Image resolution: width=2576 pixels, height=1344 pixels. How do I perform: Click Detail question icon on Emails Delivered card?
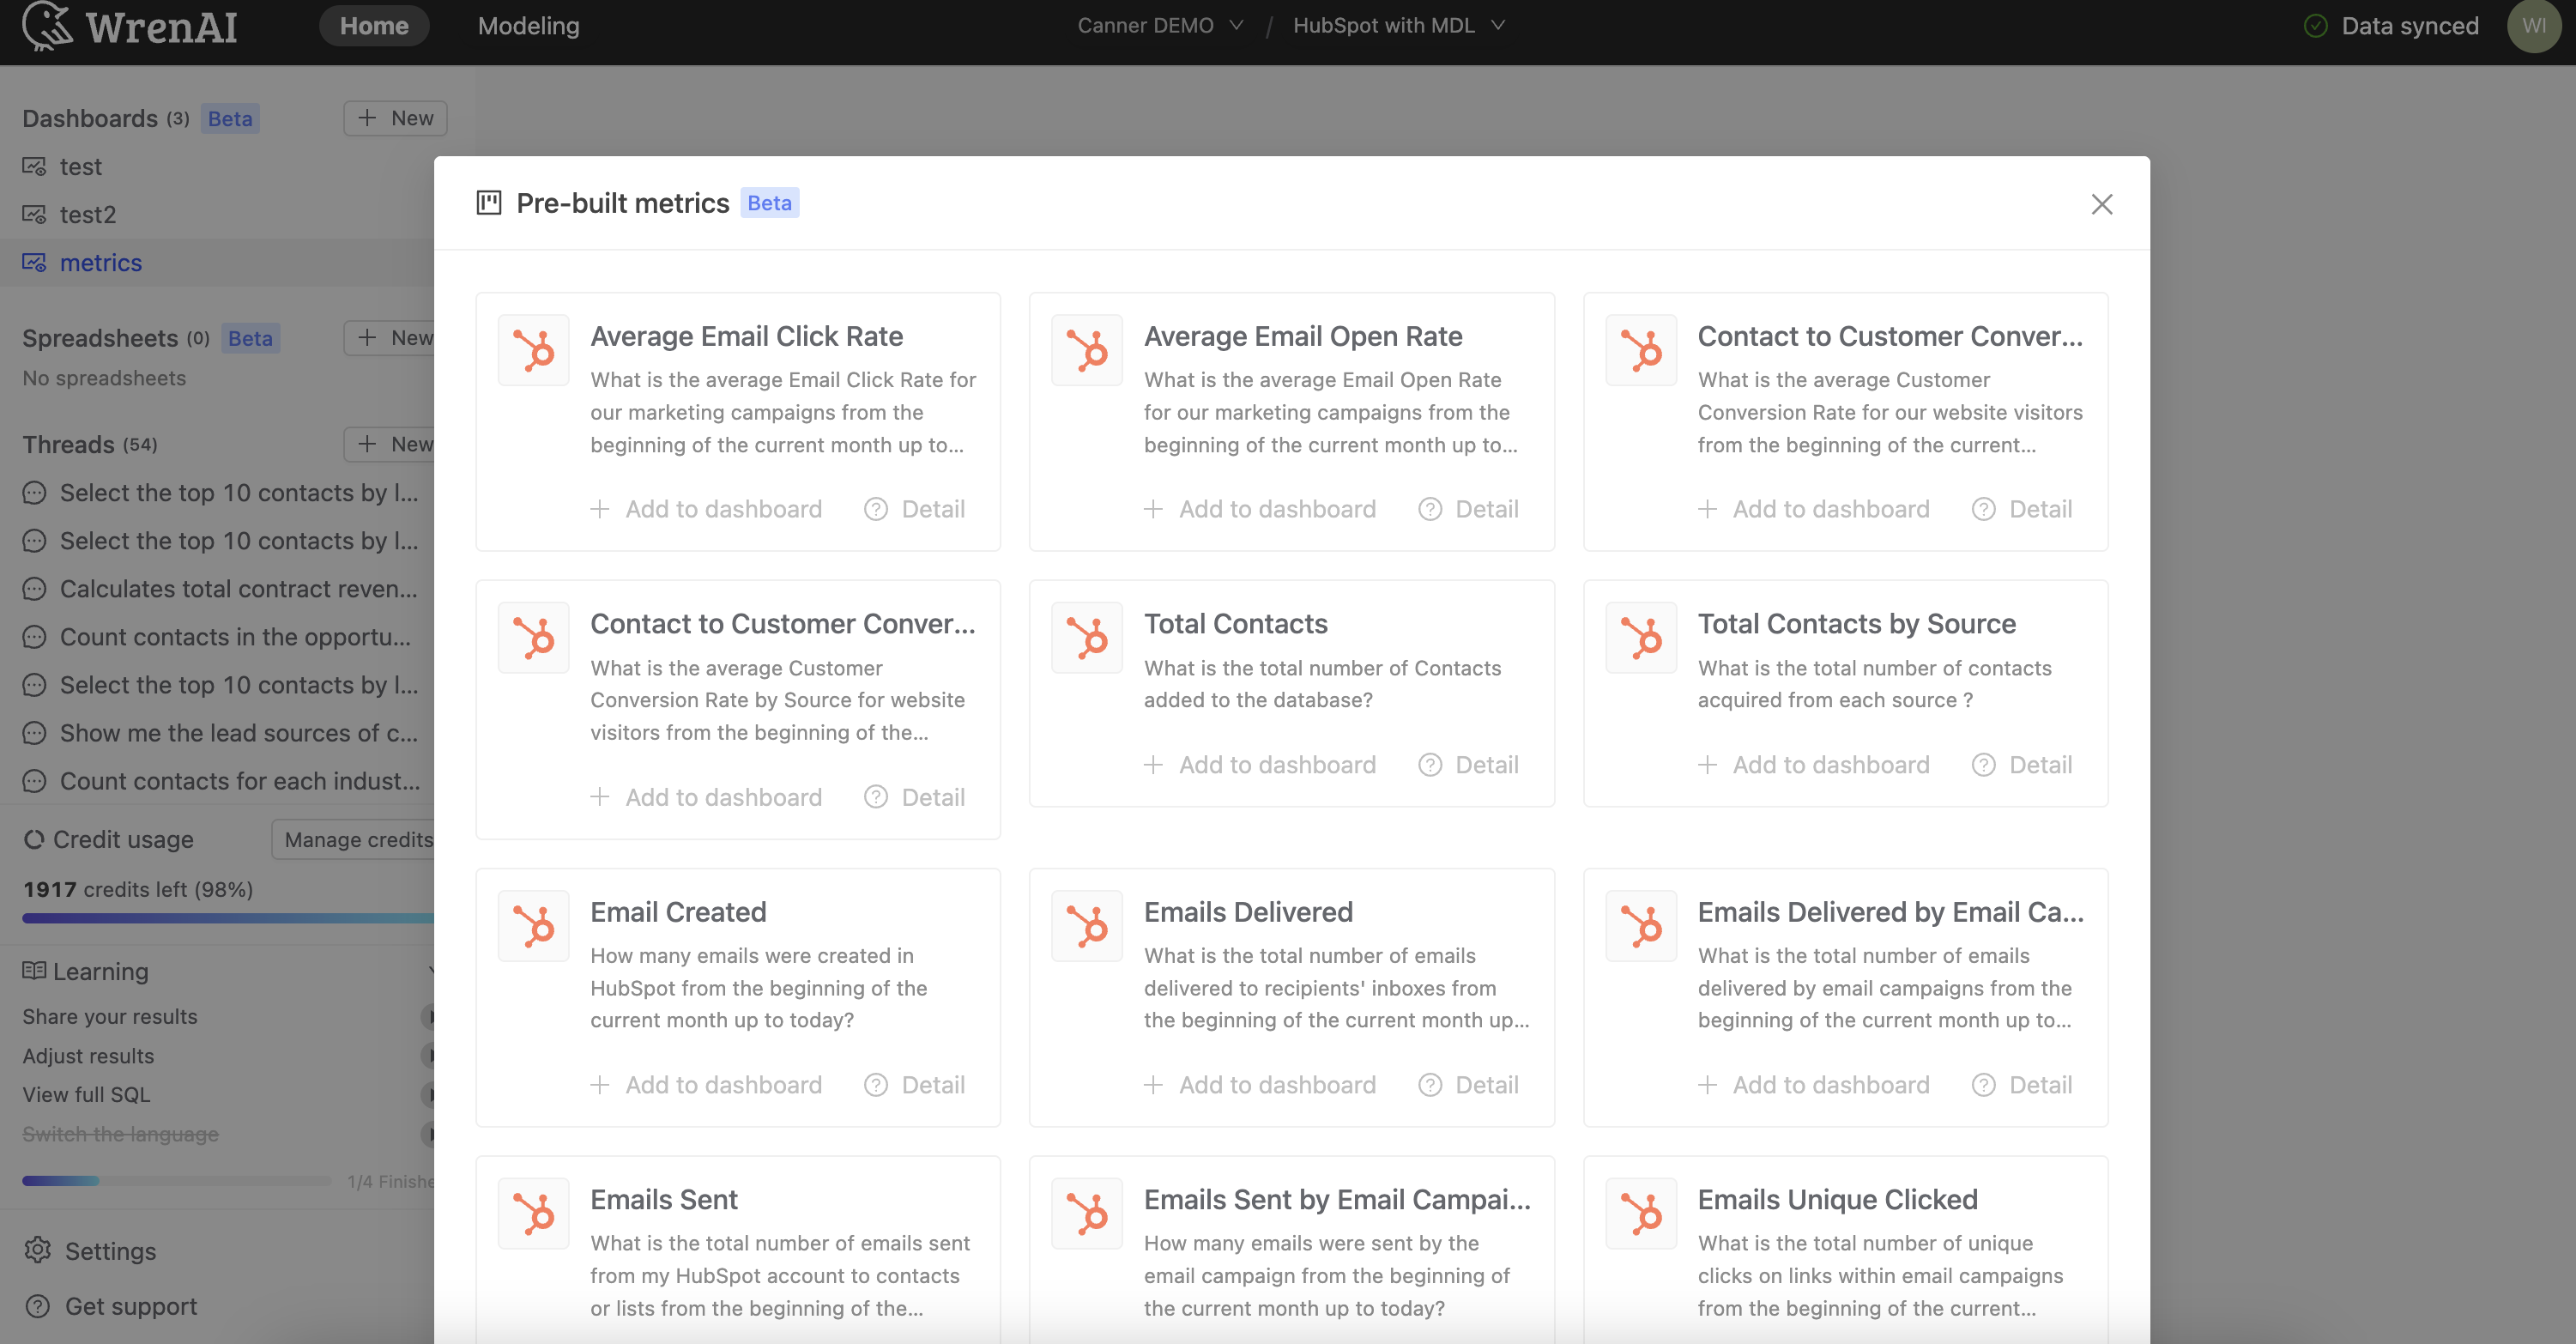pos(1430,1085)
